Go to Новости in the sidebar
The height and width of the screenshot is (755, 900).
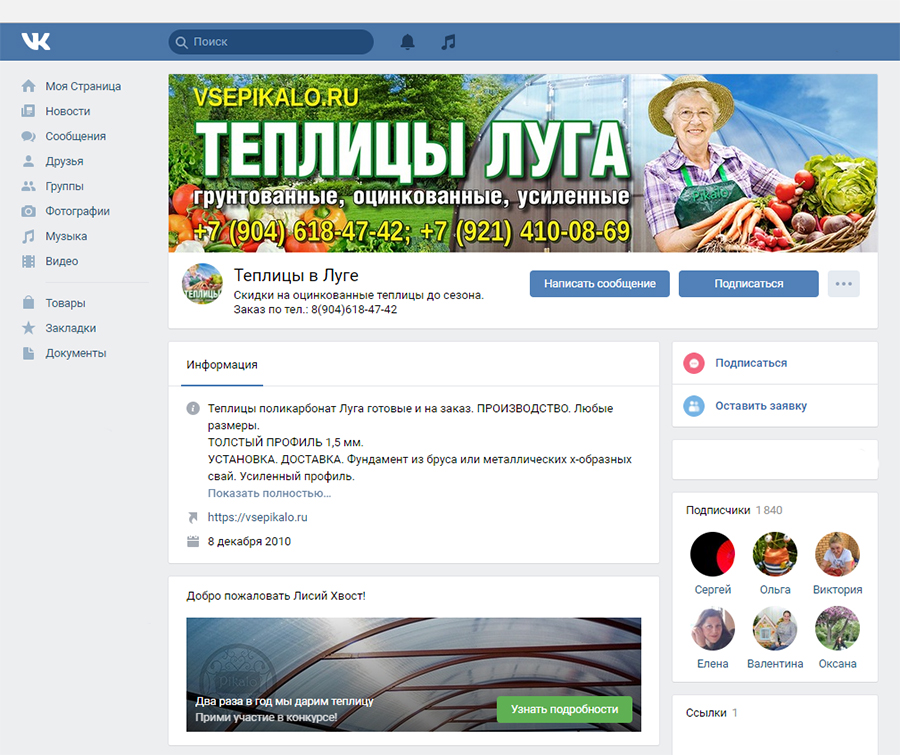point(68,111)
